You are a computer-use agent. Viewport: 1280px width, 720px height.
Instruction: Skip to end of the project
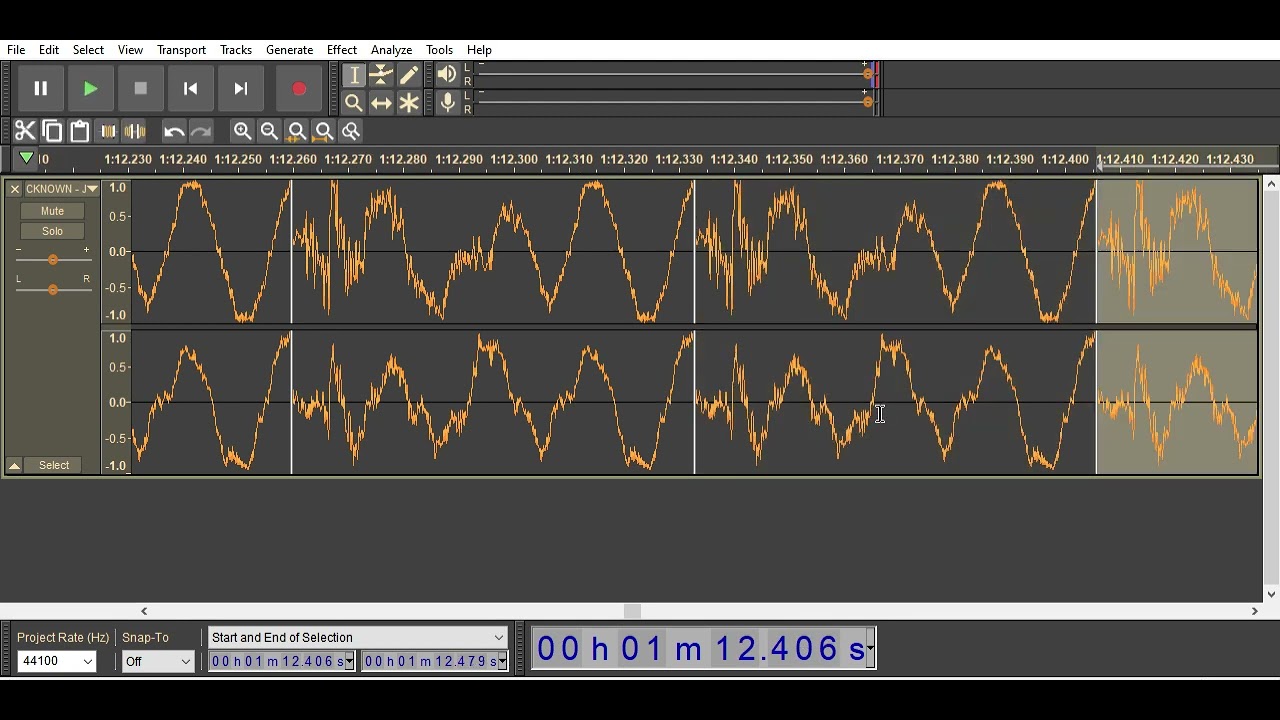(240, 89)
